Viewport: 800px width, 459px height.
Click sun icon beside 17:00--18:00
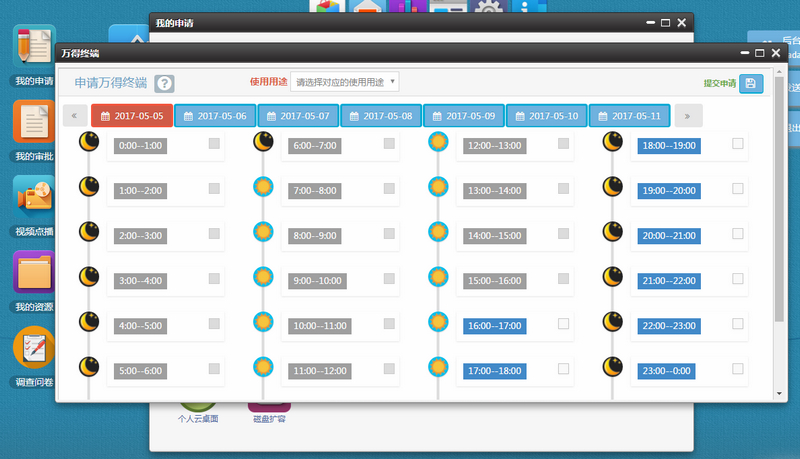438,367
